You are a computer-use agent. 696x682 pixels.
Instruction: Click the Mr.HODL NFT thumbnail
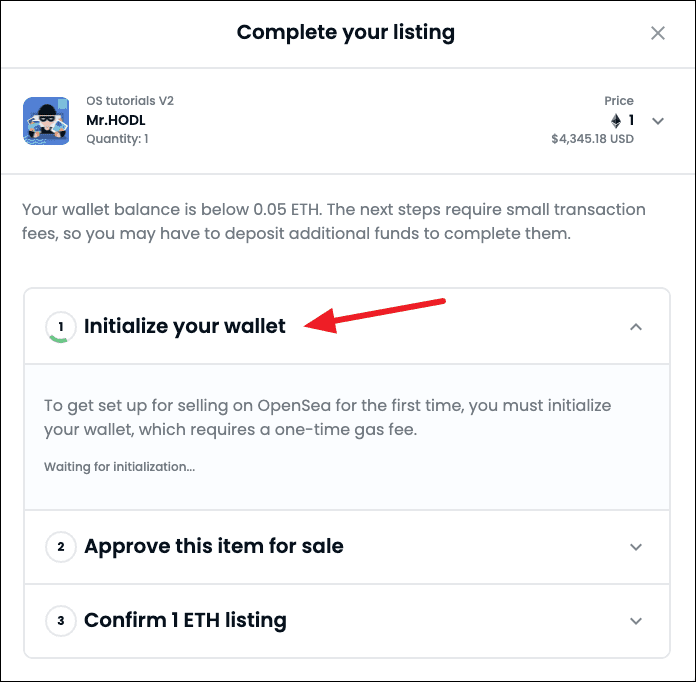coord(46,121)
